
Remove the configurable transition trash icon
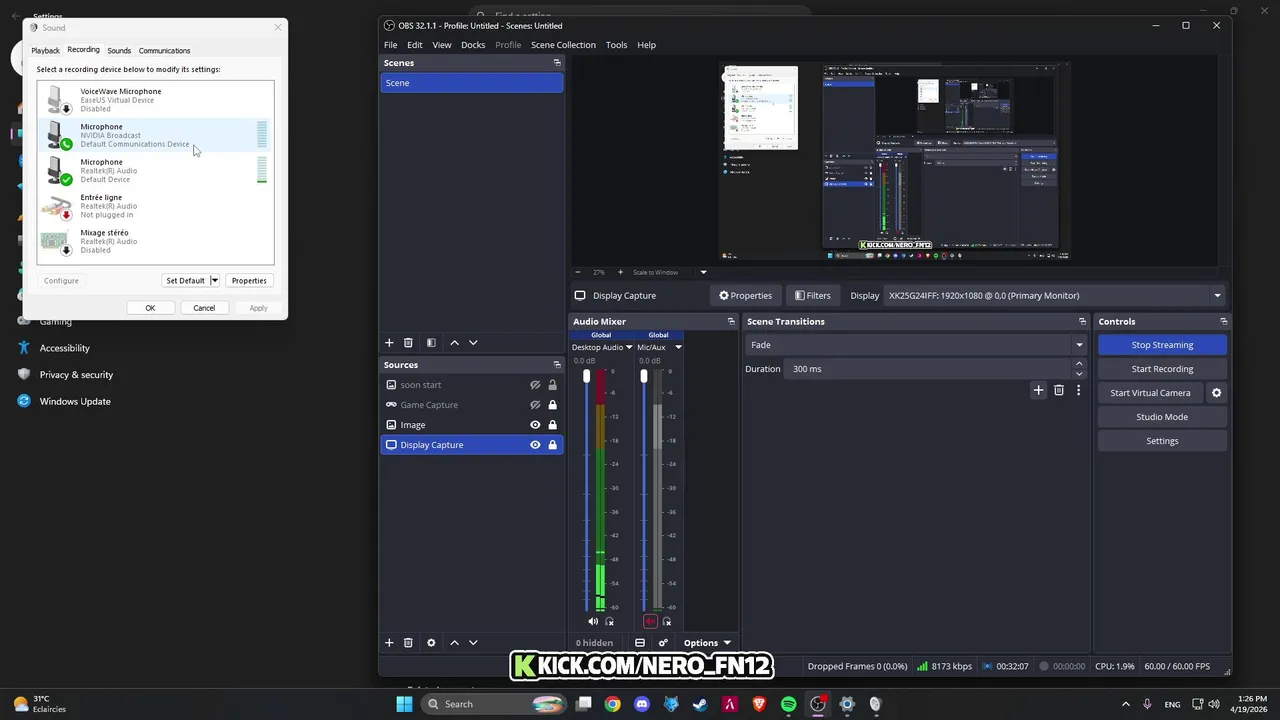1059,391
